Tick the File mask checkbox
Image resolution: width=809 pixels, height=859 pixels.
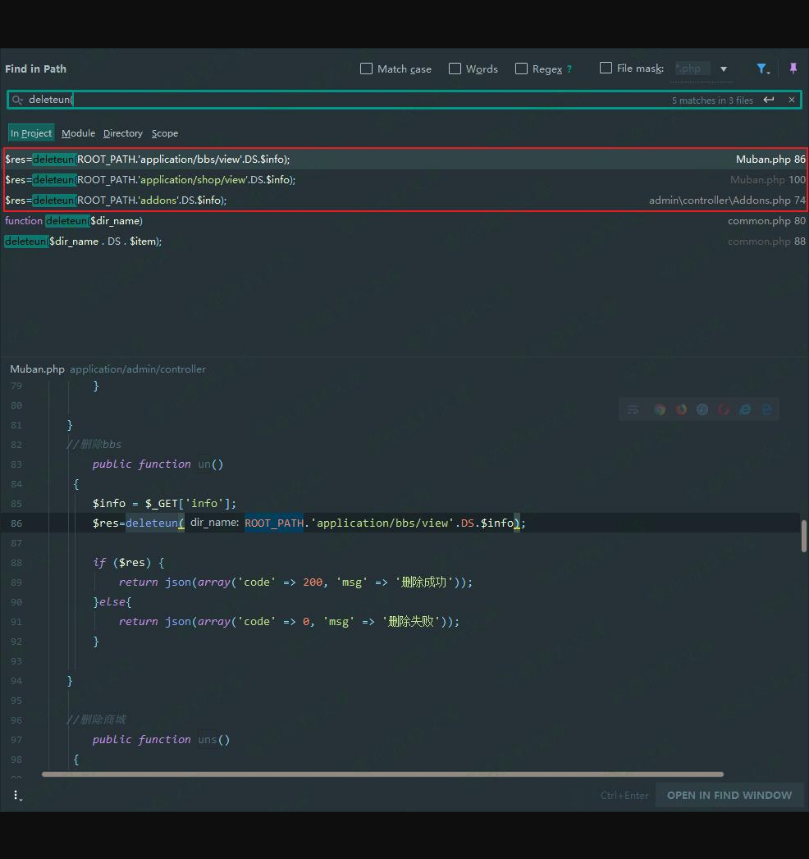(x=606, y=69)
